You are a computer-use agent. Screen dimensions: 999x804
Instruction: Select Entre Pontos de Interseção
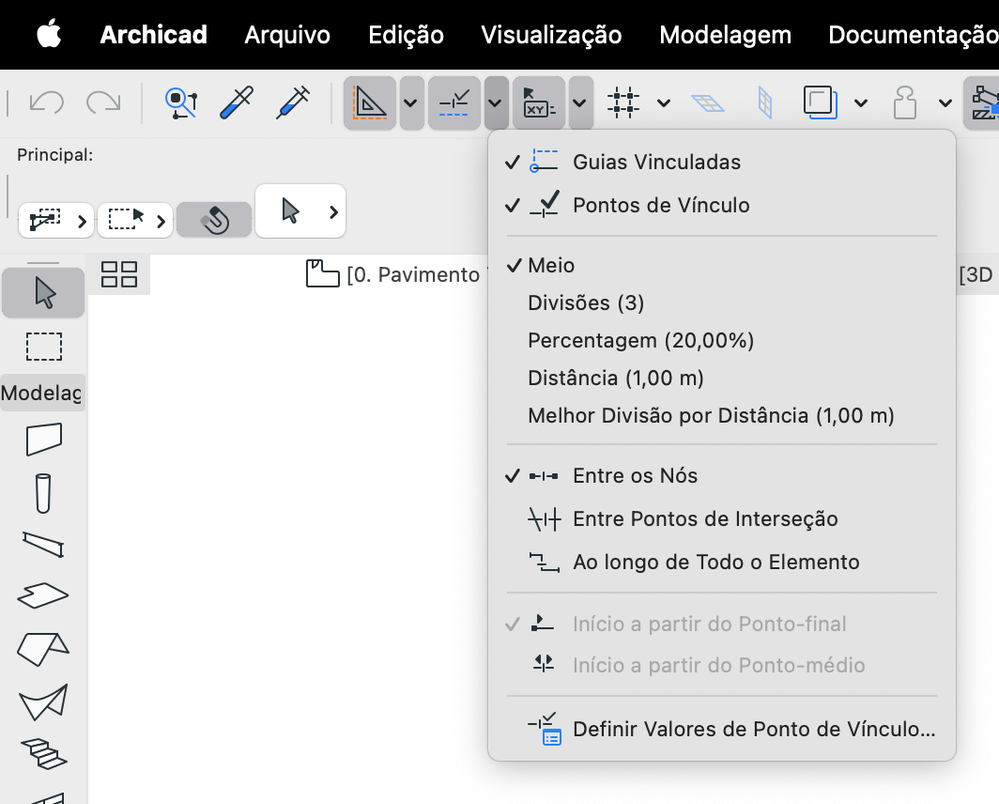[721, 519]
